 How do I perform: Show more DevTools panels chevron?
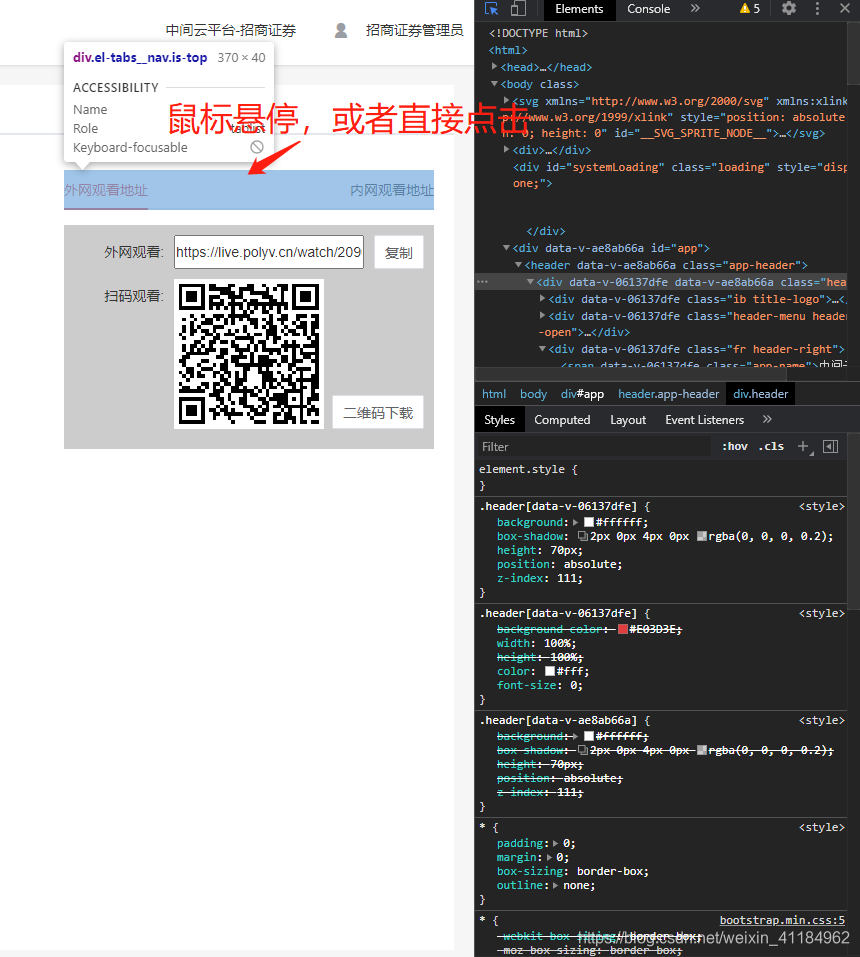pos(695,9)
